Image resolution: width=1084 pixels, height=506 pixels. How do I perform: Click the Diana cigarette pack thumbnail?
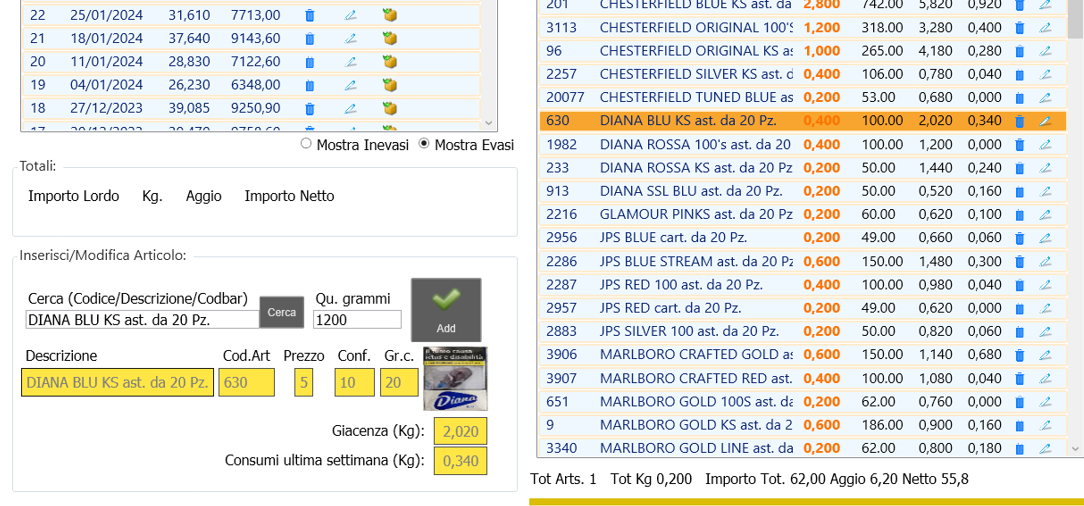coord(455,380)
